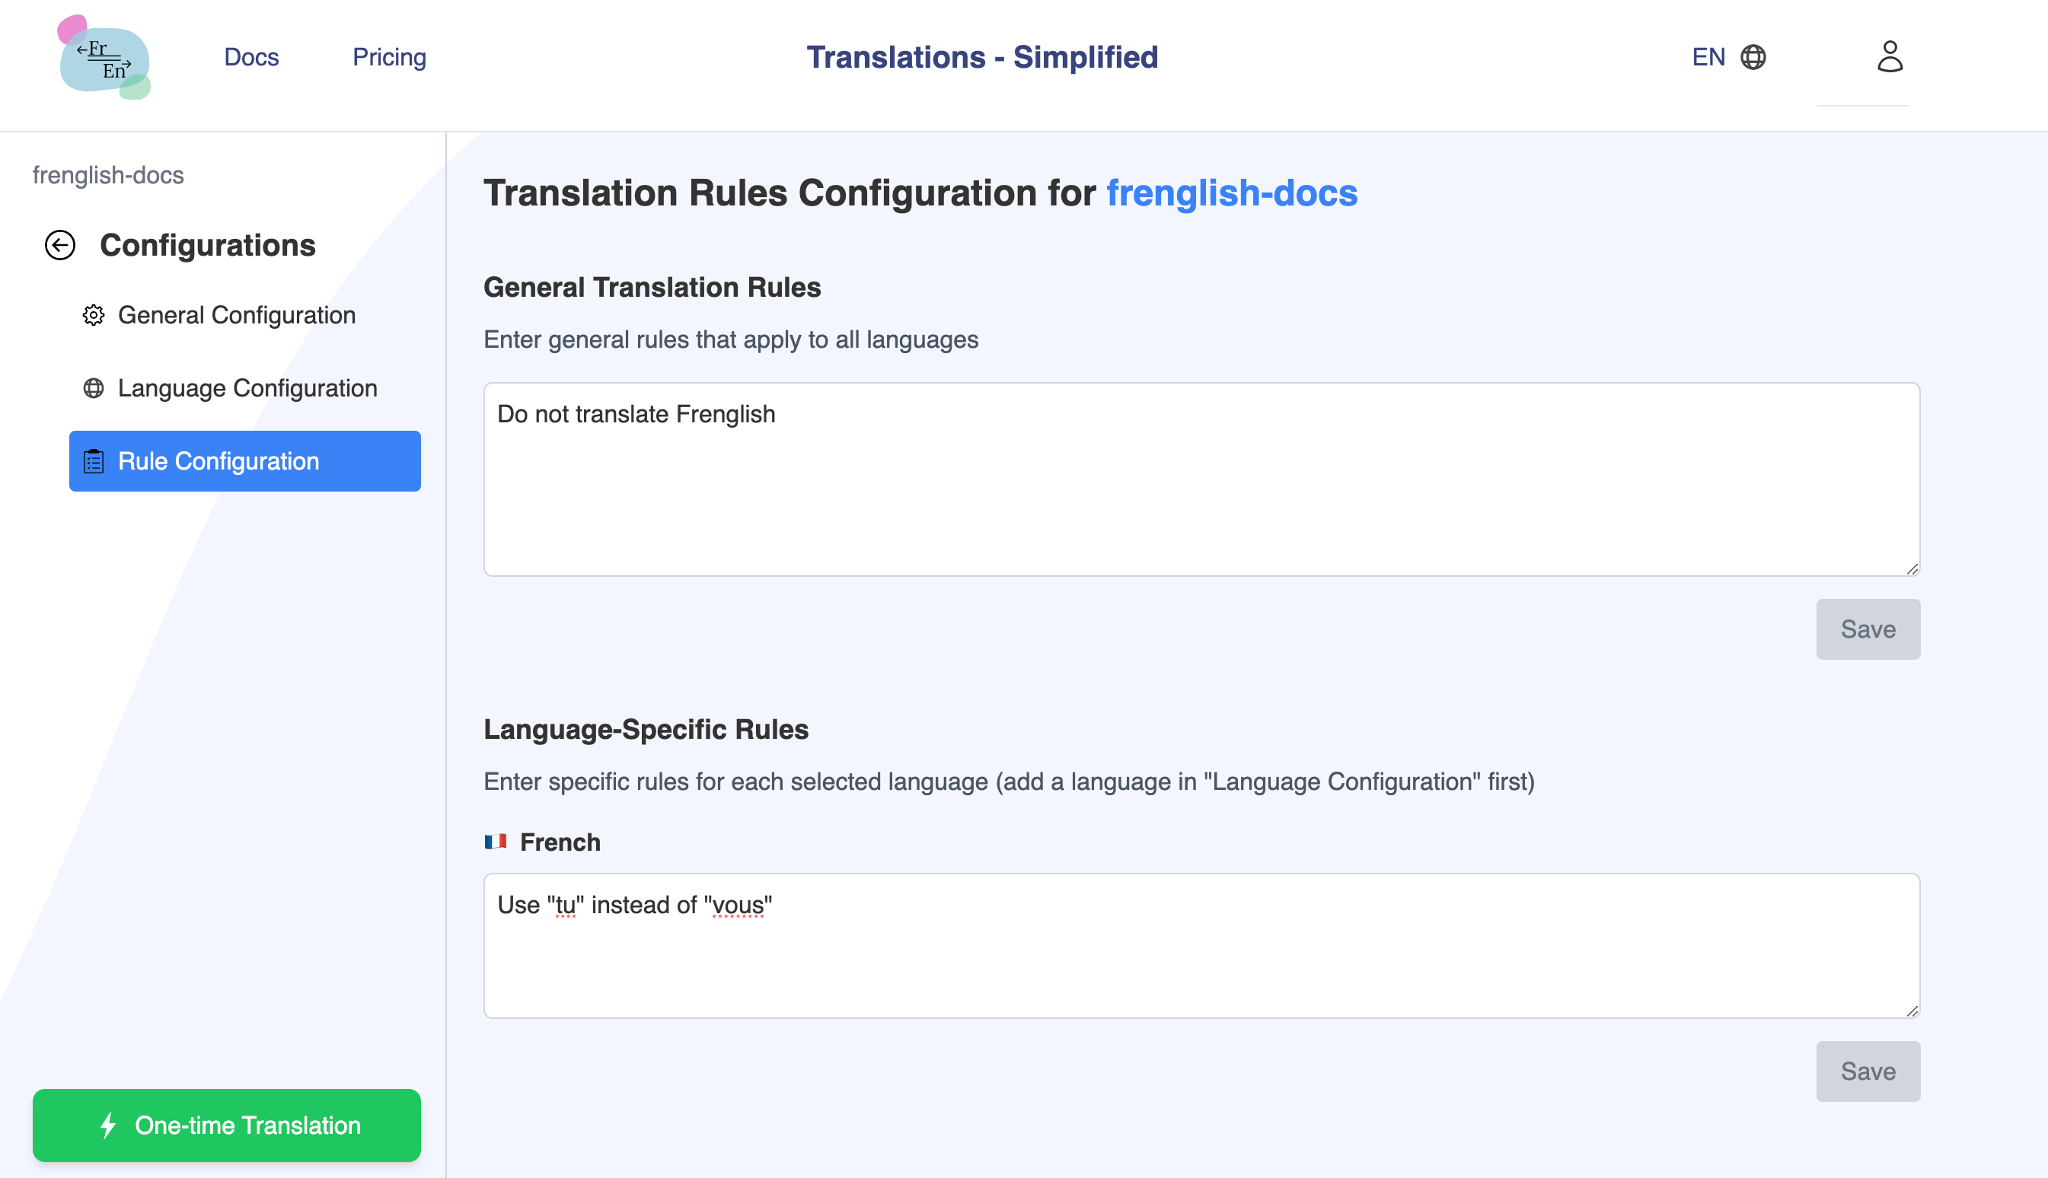Screen dimensions: 2048x1178
Task: Open the Docs navigation link
Action: pos(252,56)
